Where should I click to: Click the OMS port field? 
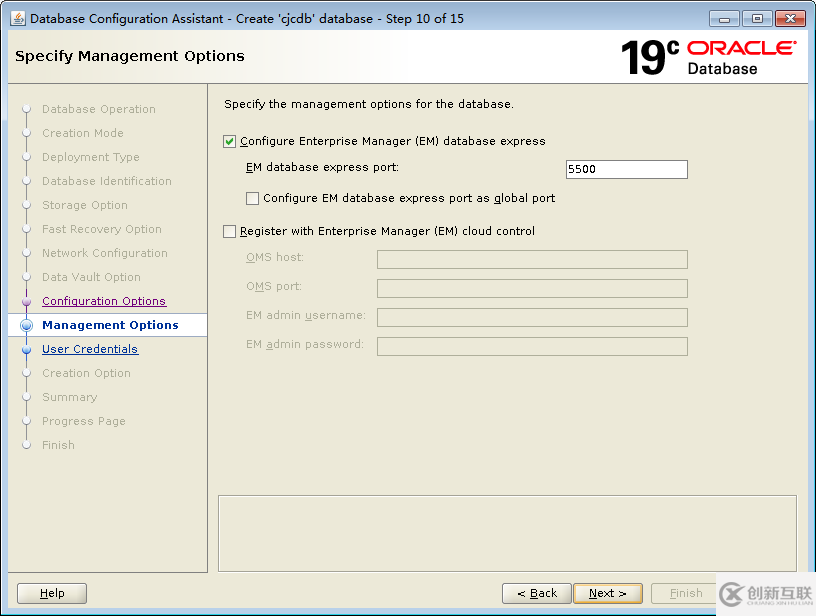532,288
